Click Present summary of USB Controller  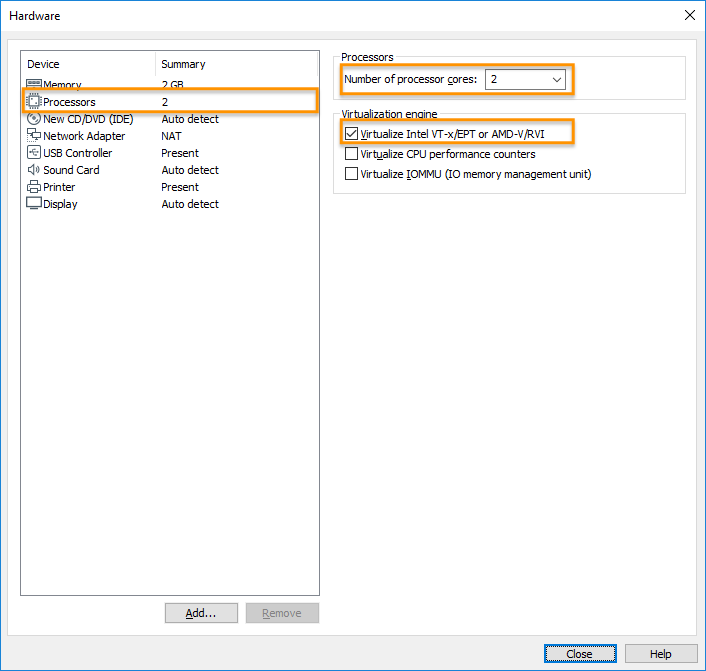point(180,153)
